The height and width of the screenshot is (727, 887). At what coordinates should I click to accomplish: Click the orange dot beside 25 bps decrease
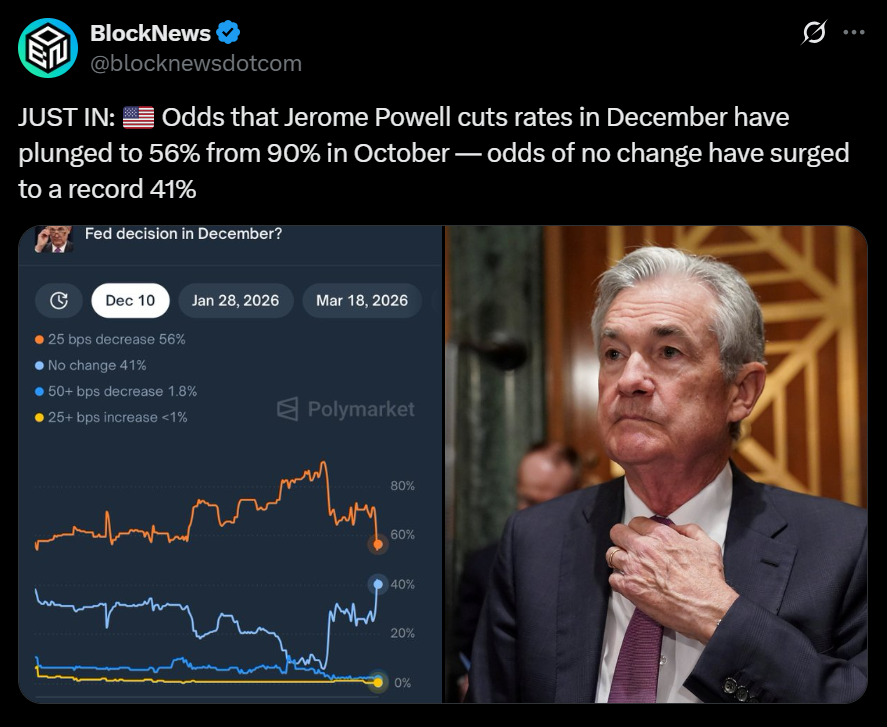(39, 339)
